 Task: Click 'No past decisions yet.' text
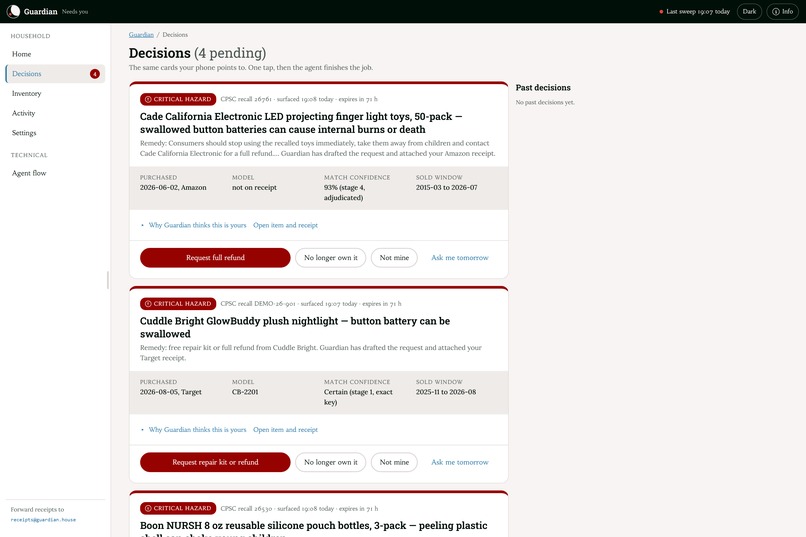pos(545,102)
